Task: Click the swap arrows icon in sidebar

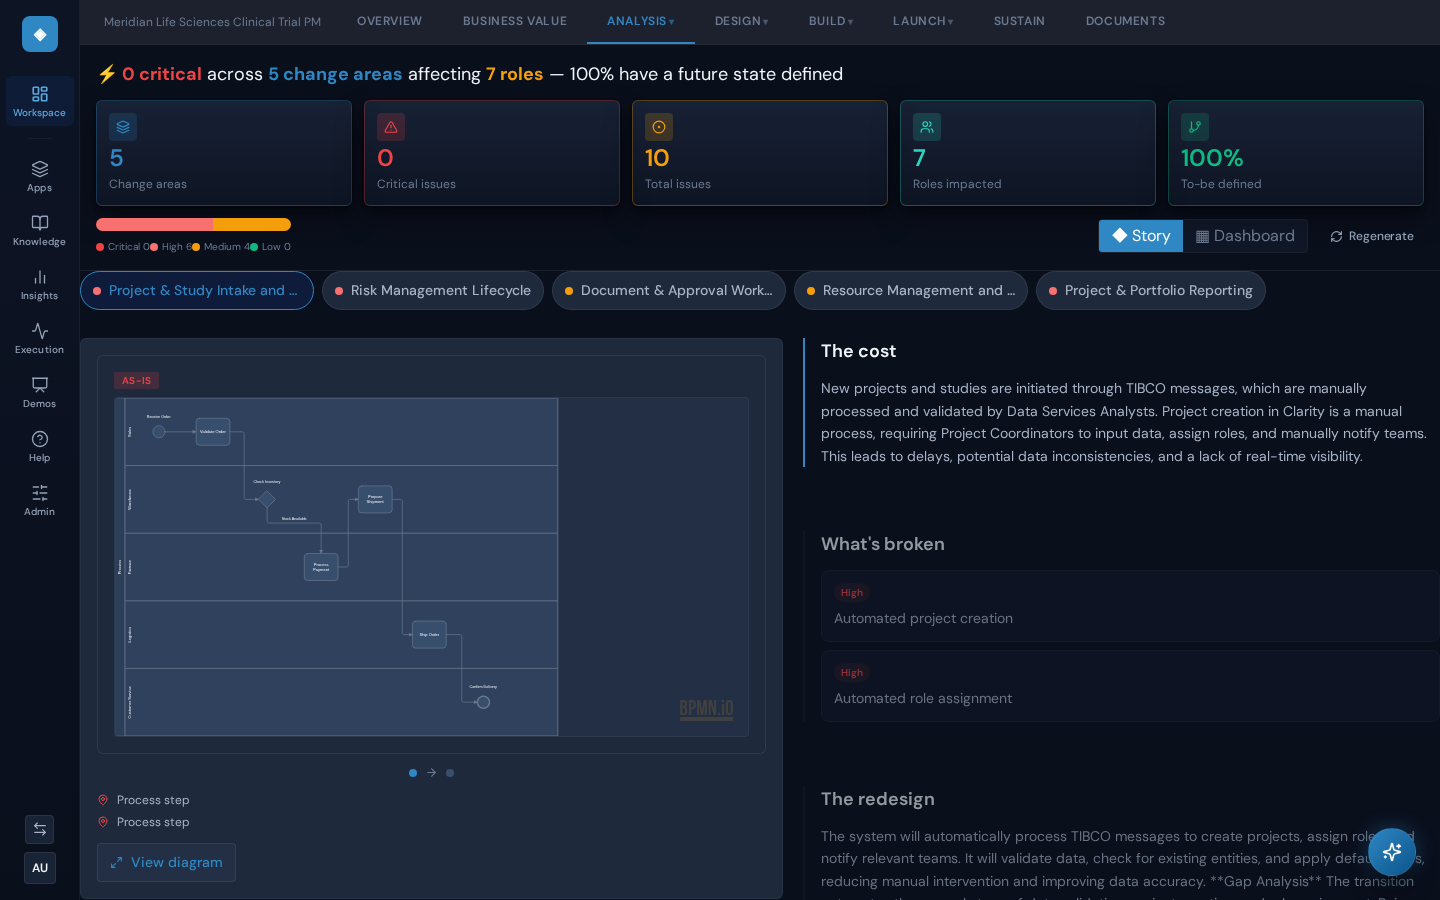Action: (x=40, y=829)
